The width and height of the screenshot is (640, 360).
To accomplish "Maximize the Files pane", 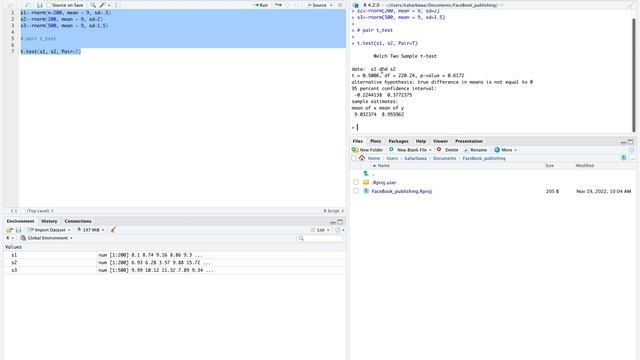I will (x=631, y=142).
